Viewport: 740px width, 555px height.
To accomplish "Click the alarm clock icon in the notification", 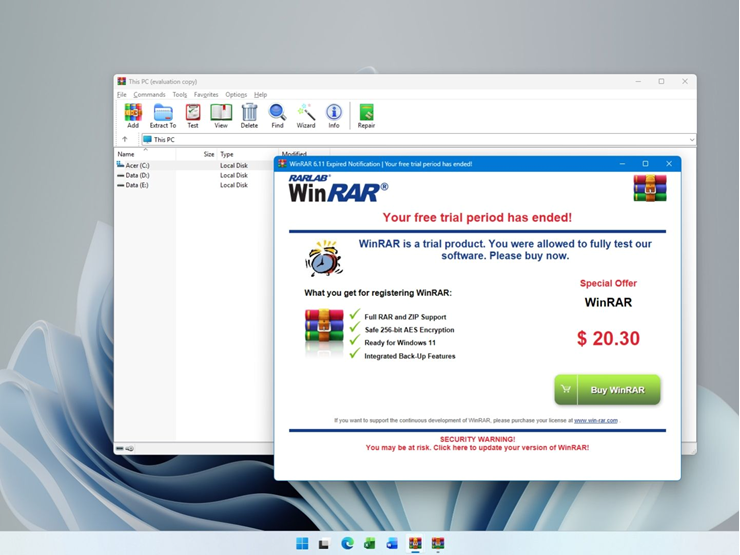I will [324, 258].
